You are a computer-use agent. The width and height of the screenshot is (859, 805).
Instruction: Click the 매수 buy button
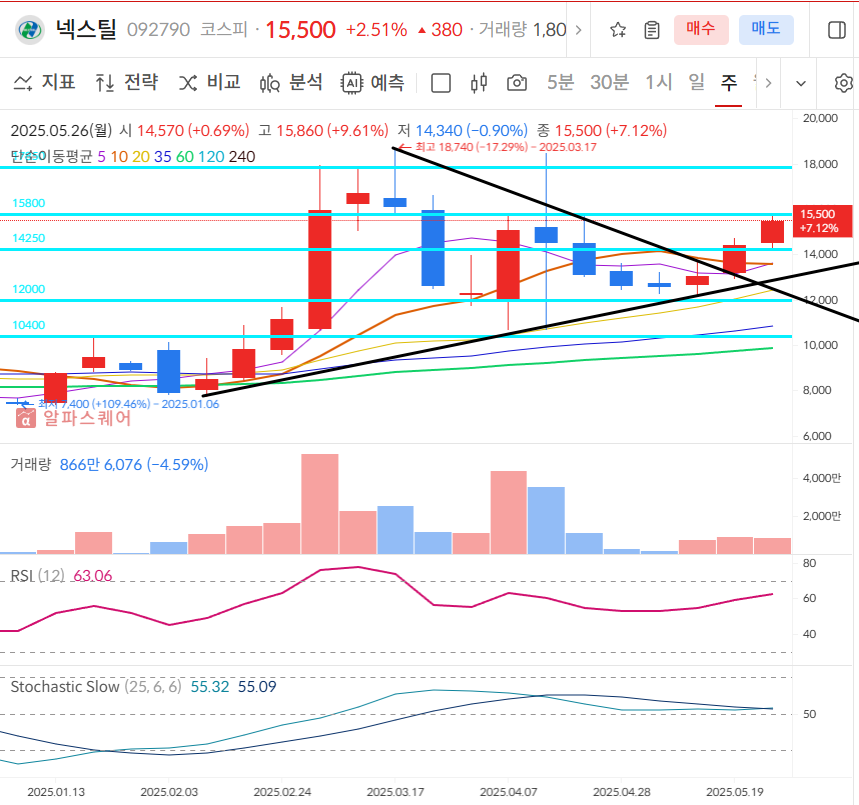coord(701,30)
